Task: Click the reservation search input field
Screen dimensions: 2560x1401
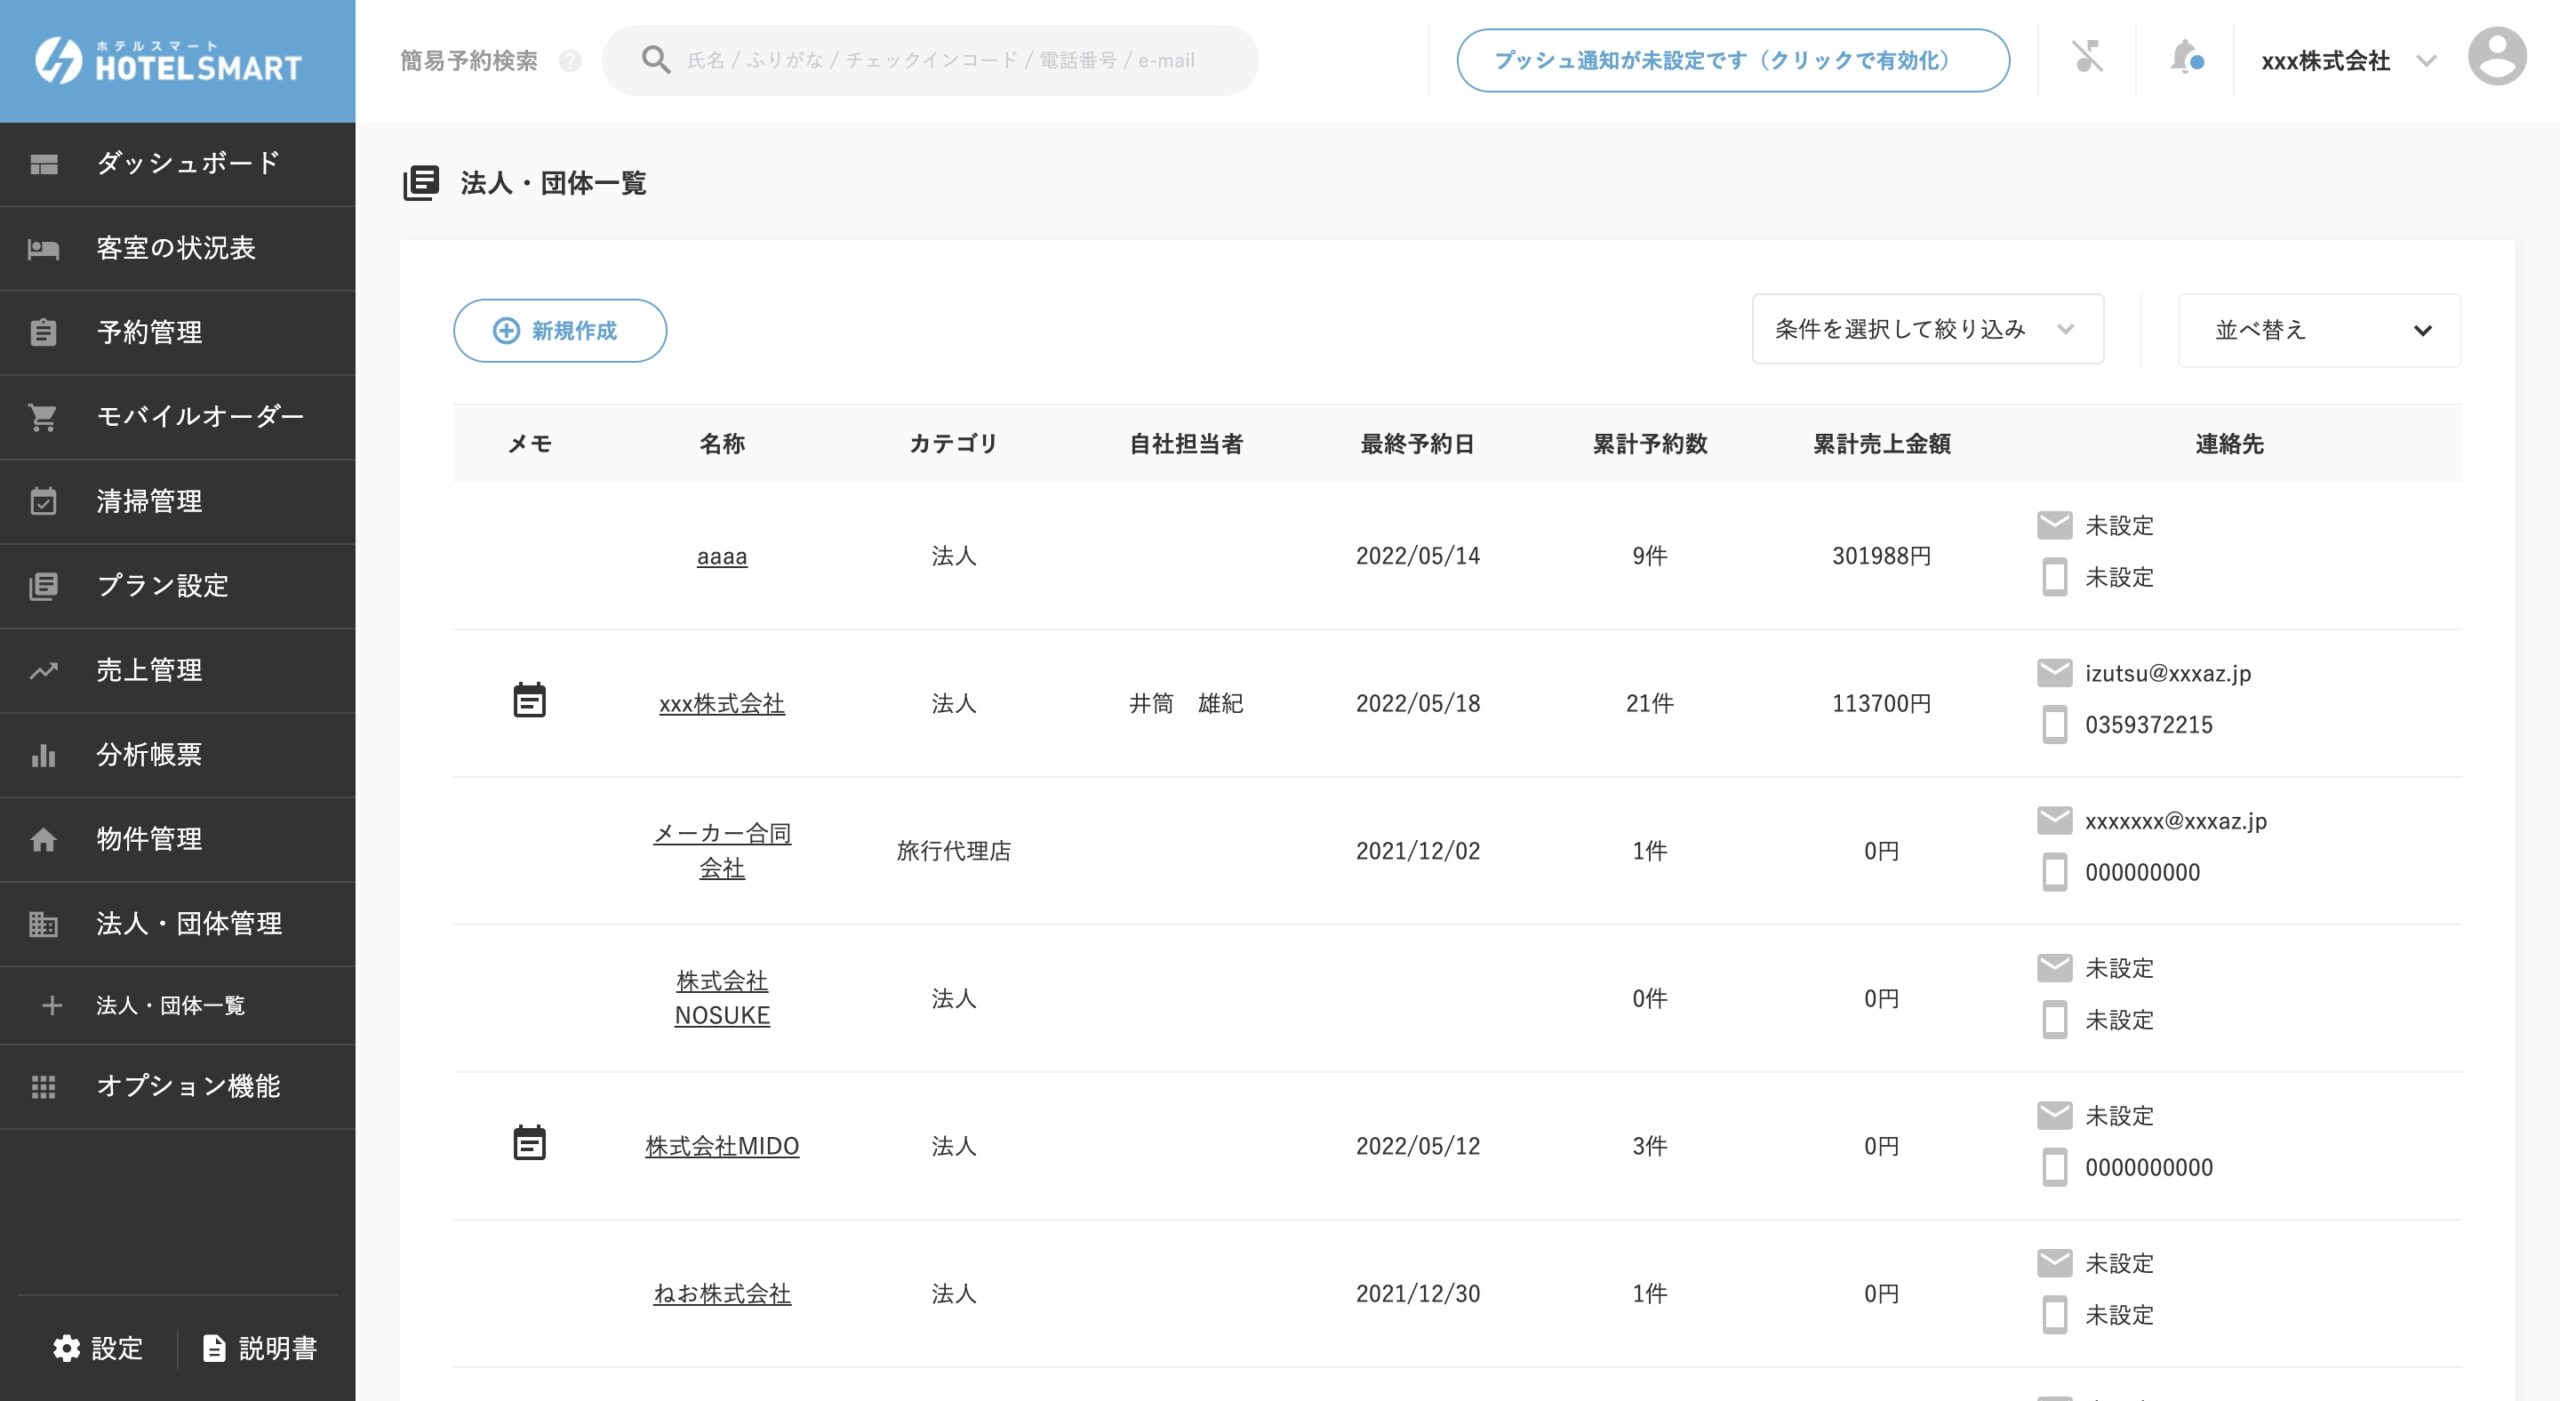Action: 930,59
